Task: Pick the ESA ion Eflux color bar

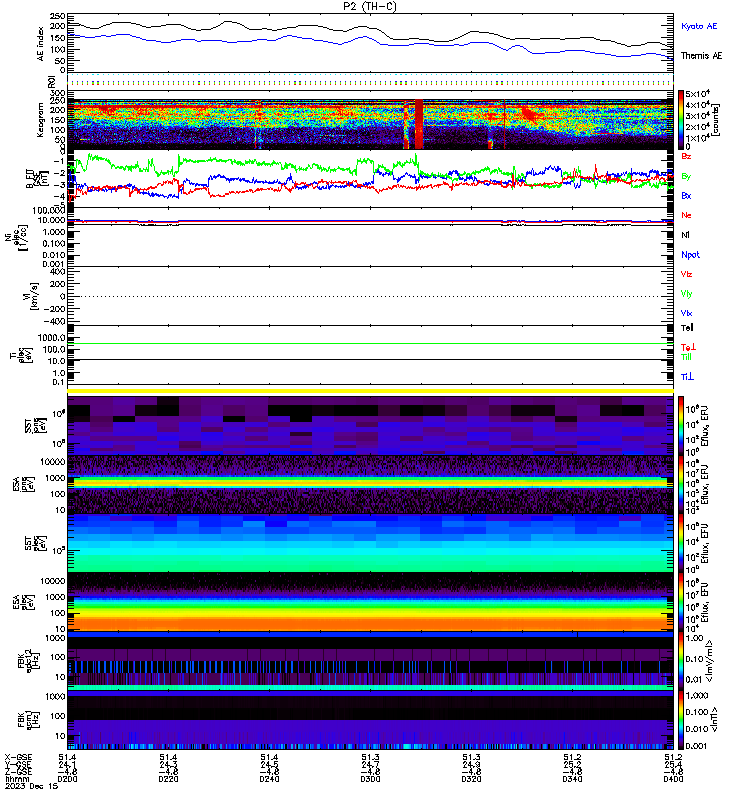Action: 681,485
